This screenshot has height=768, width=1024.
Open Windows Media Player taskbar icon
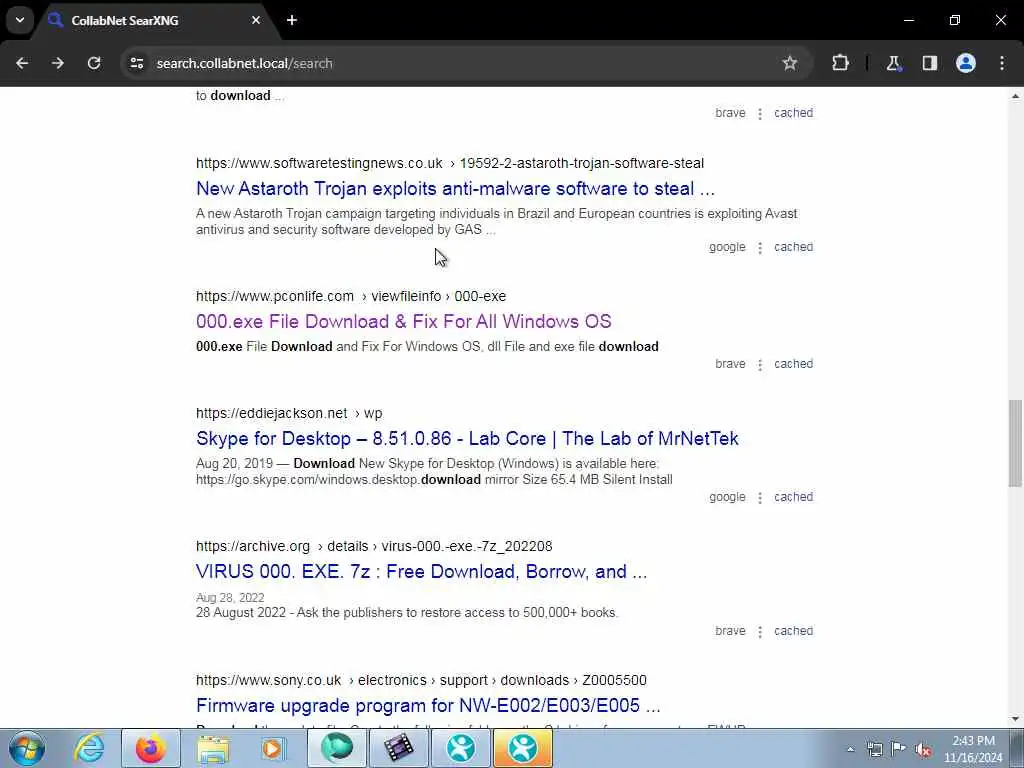[x=273, y=748]
